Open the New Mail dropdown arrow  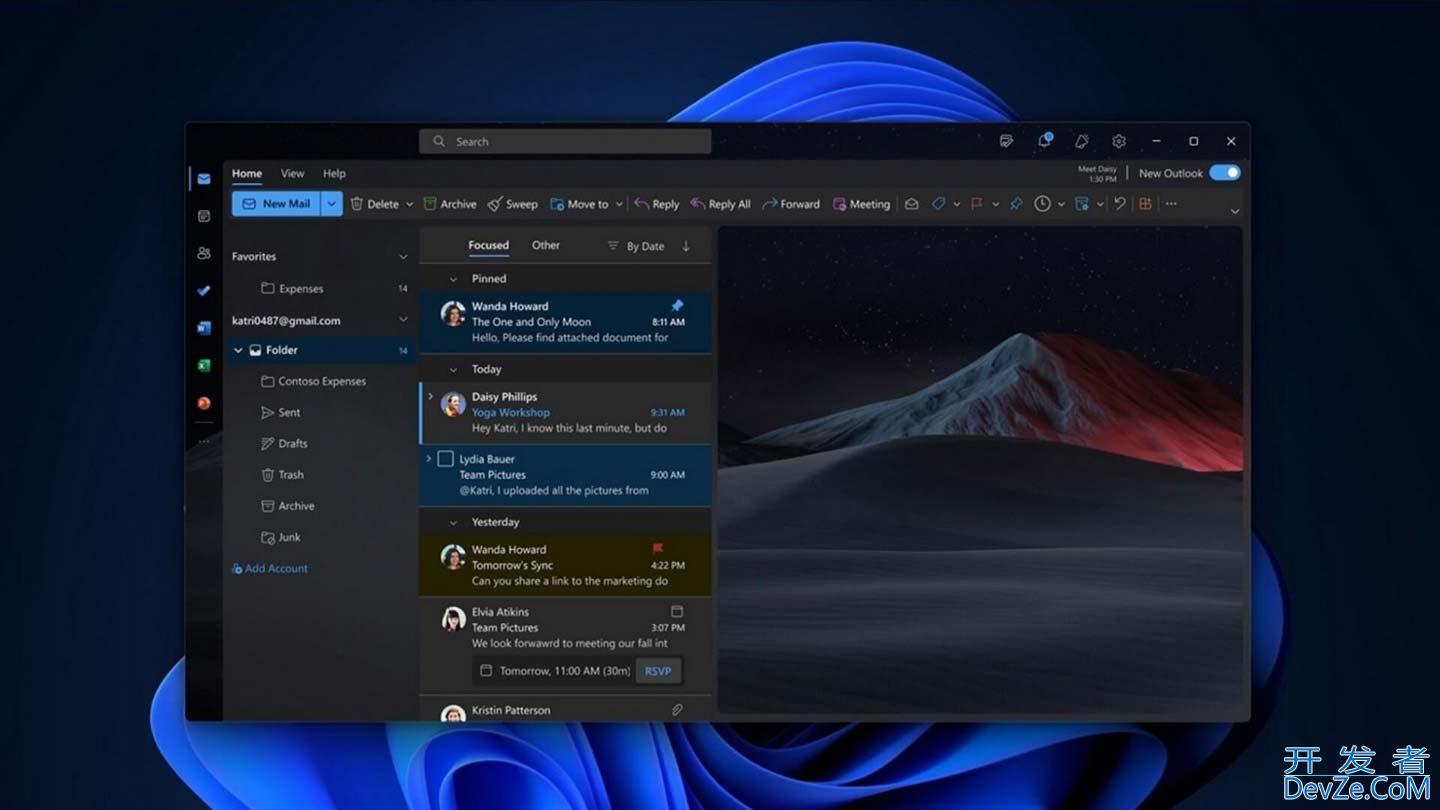click(332, 204)
